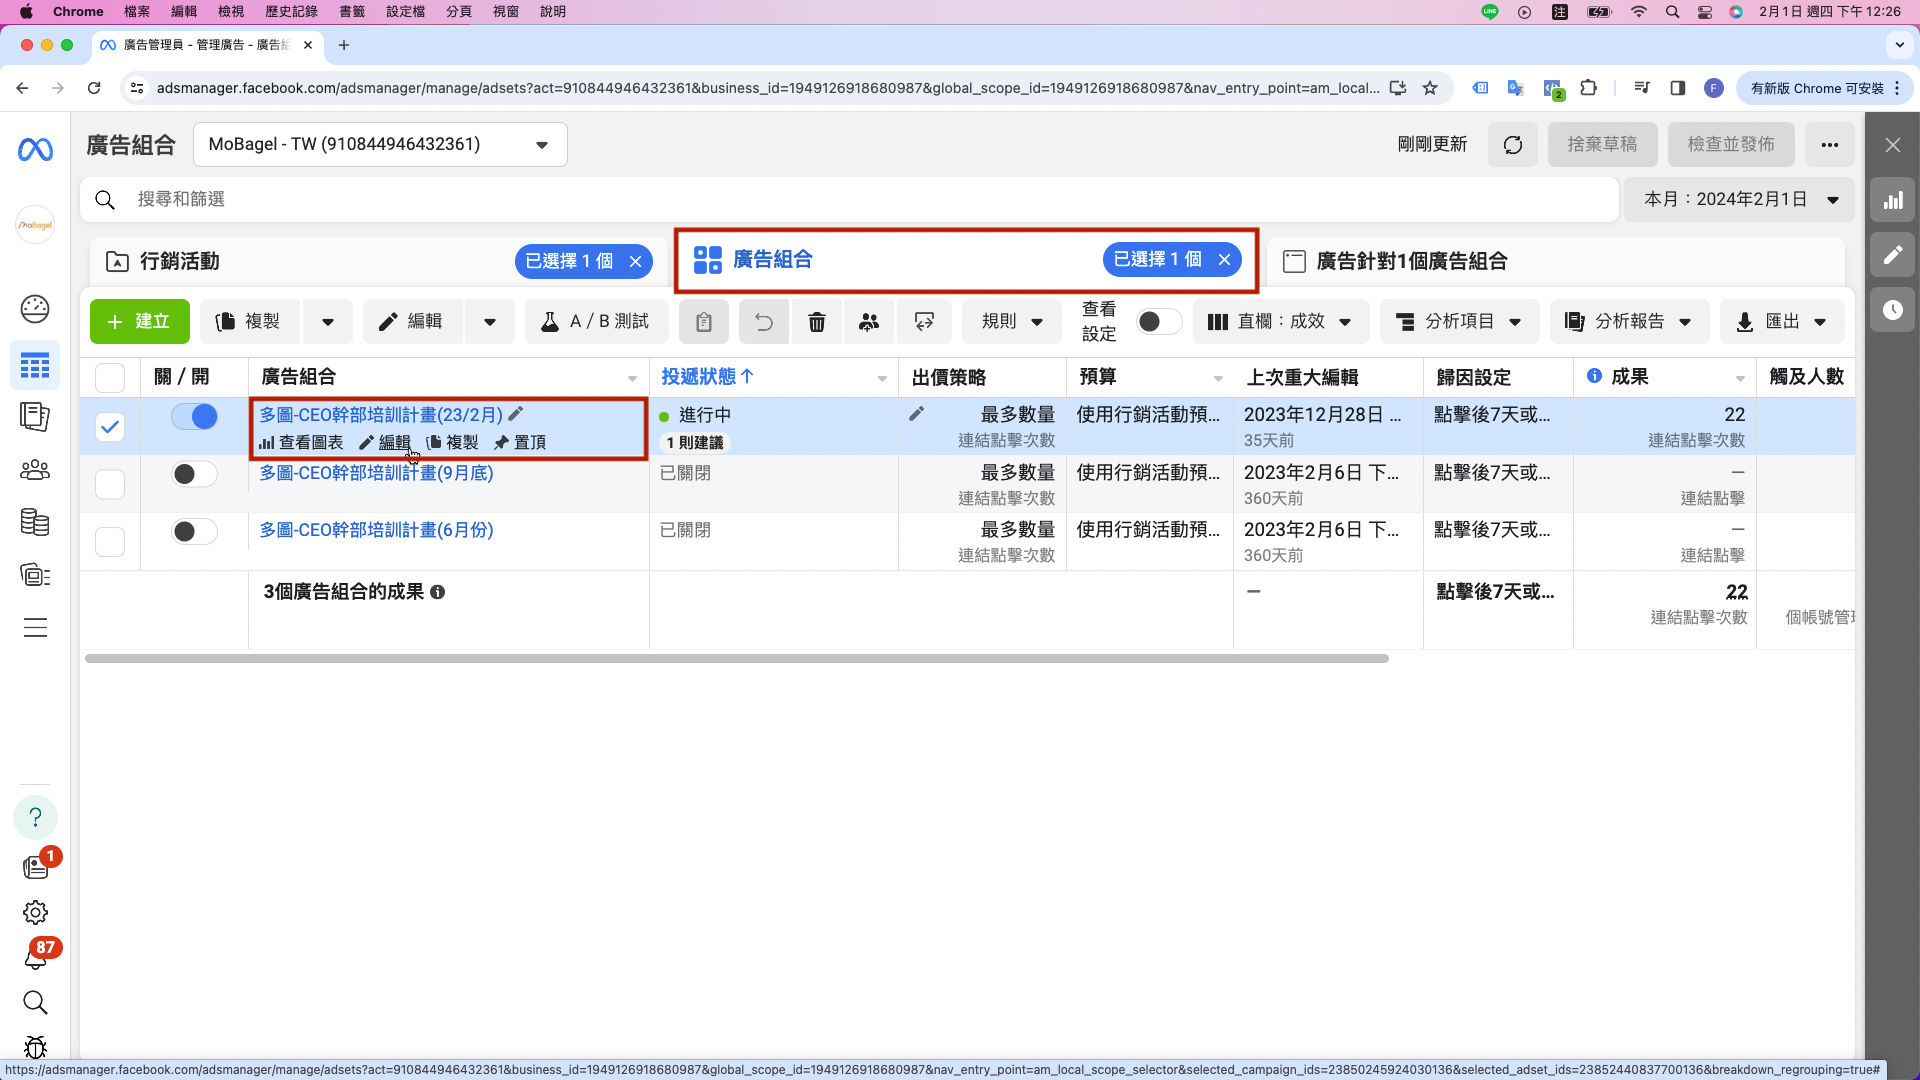This screenshot has width=1920, height=1080.
Task: Open the billing coins stack icon
Action: click(35, 522)
